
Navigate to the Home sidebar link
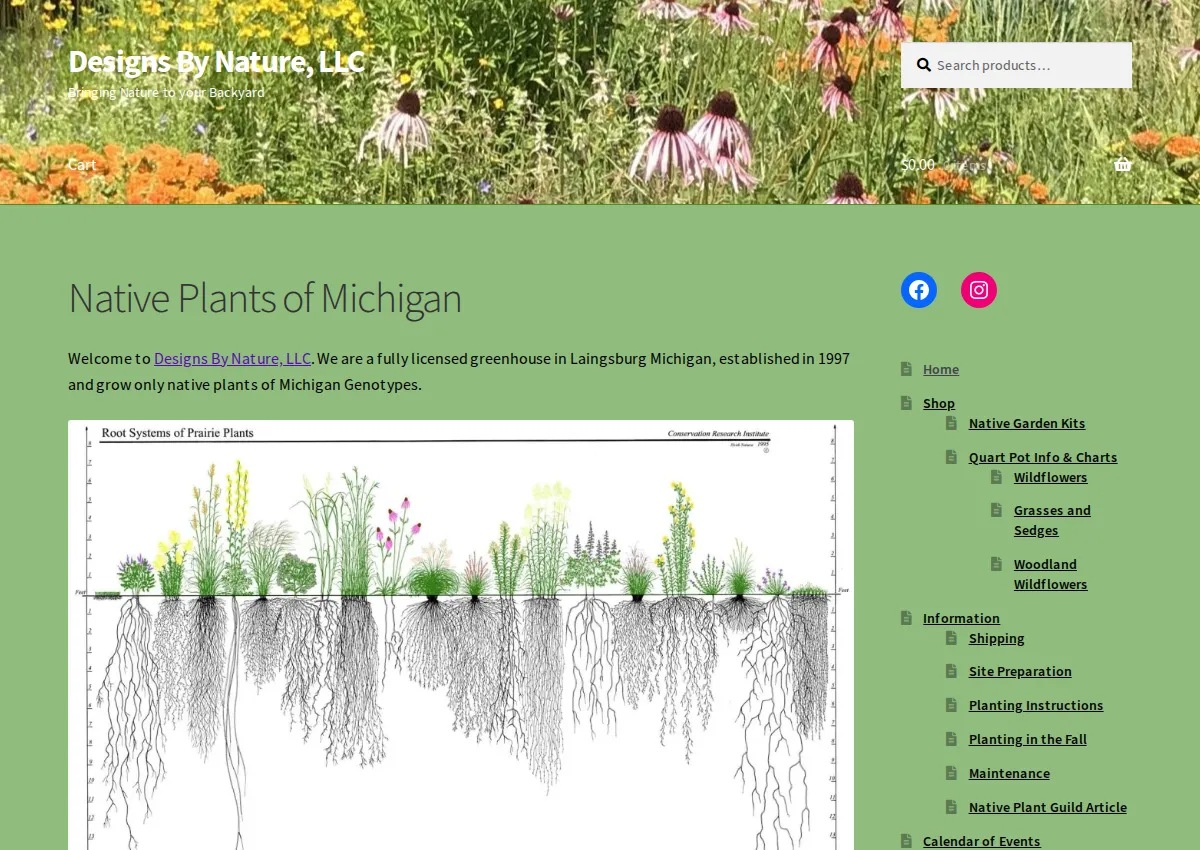pos(941,369)
